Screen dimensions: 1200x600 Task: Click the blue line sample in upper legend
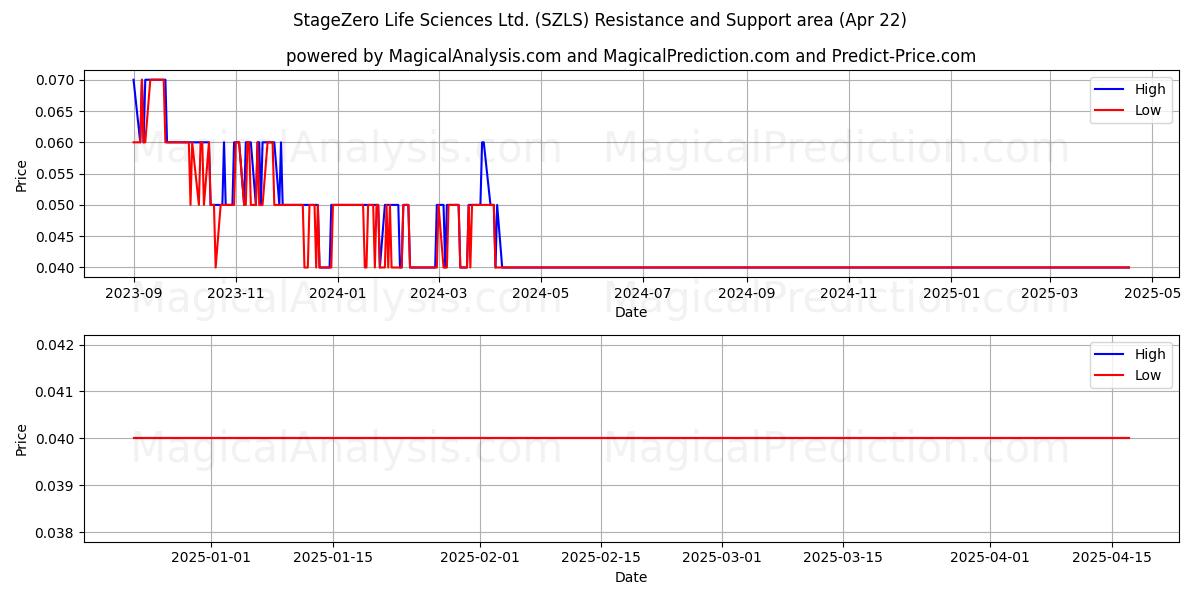(x=1110, y=90)
